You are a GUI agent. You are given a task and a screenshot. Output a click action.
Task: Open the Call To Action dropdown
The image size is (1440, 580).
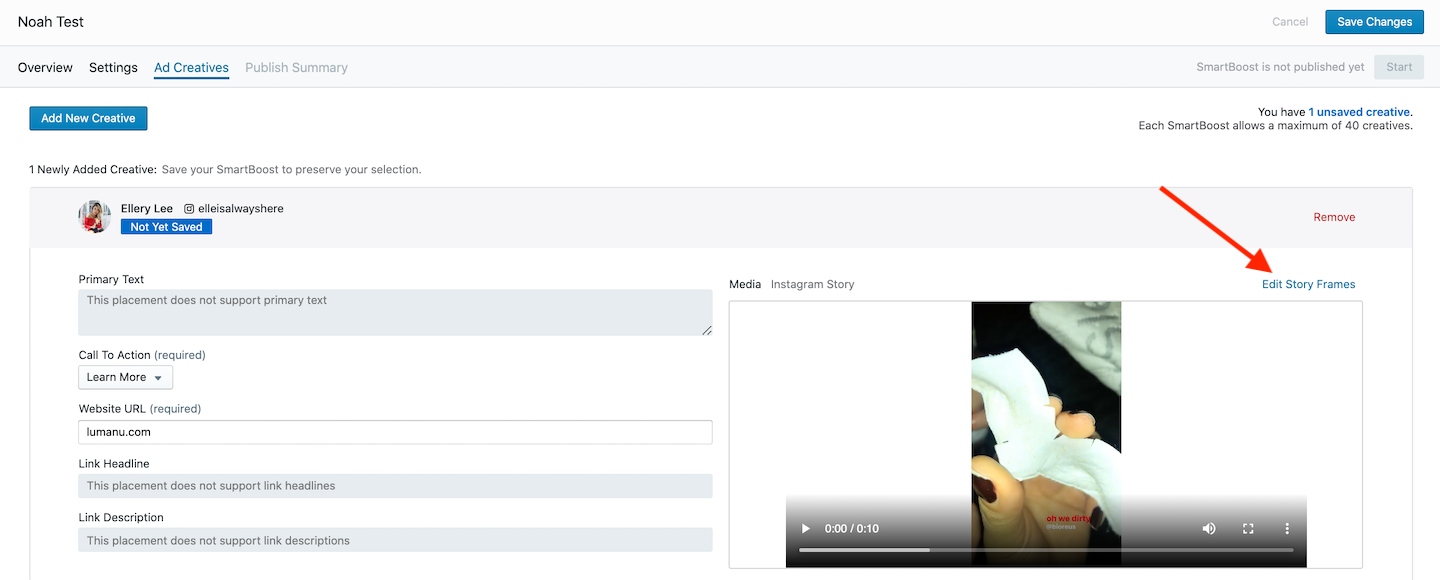tap(126, 377)
